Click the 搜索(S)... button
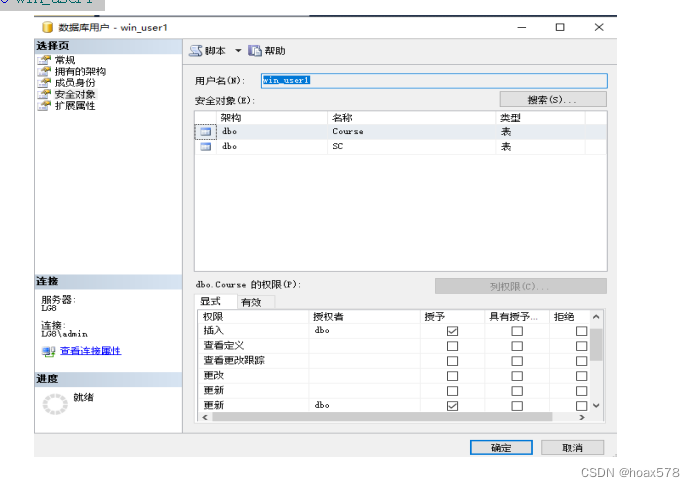Image resolution: width=695 pixels, height=487 pixels. coord(553,100)
